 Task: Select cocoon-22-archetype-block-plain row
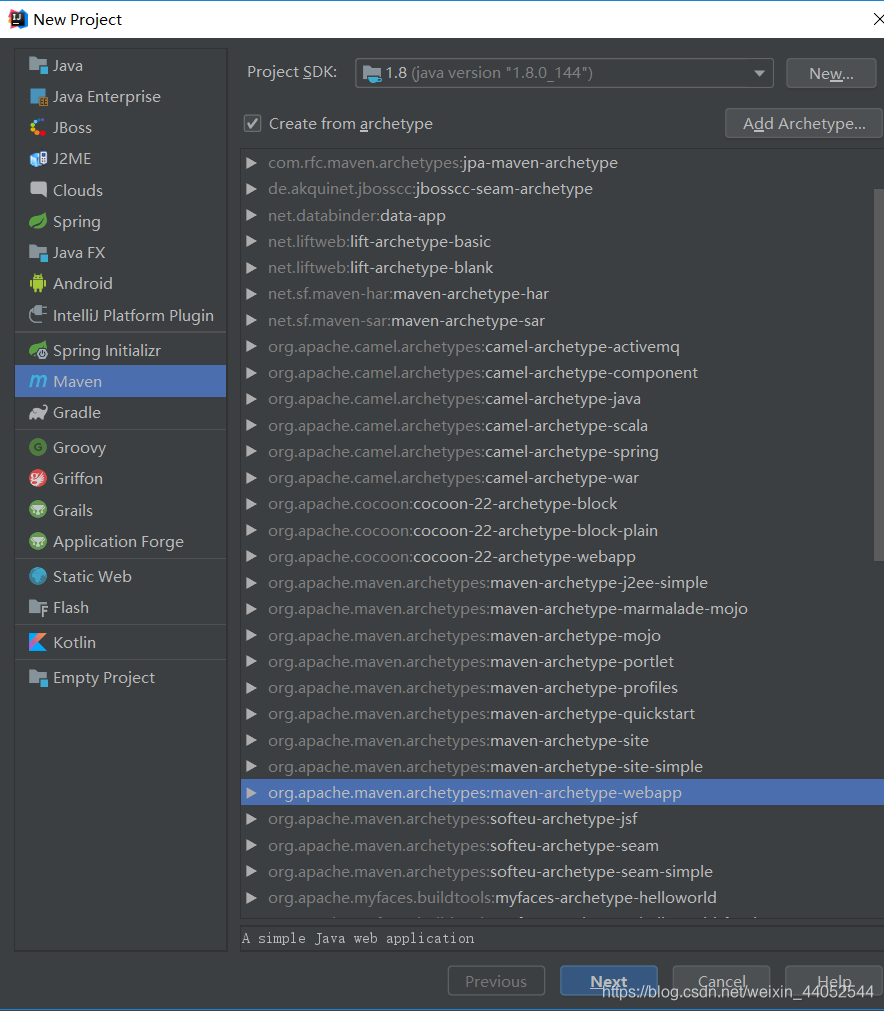click(562, 531)
